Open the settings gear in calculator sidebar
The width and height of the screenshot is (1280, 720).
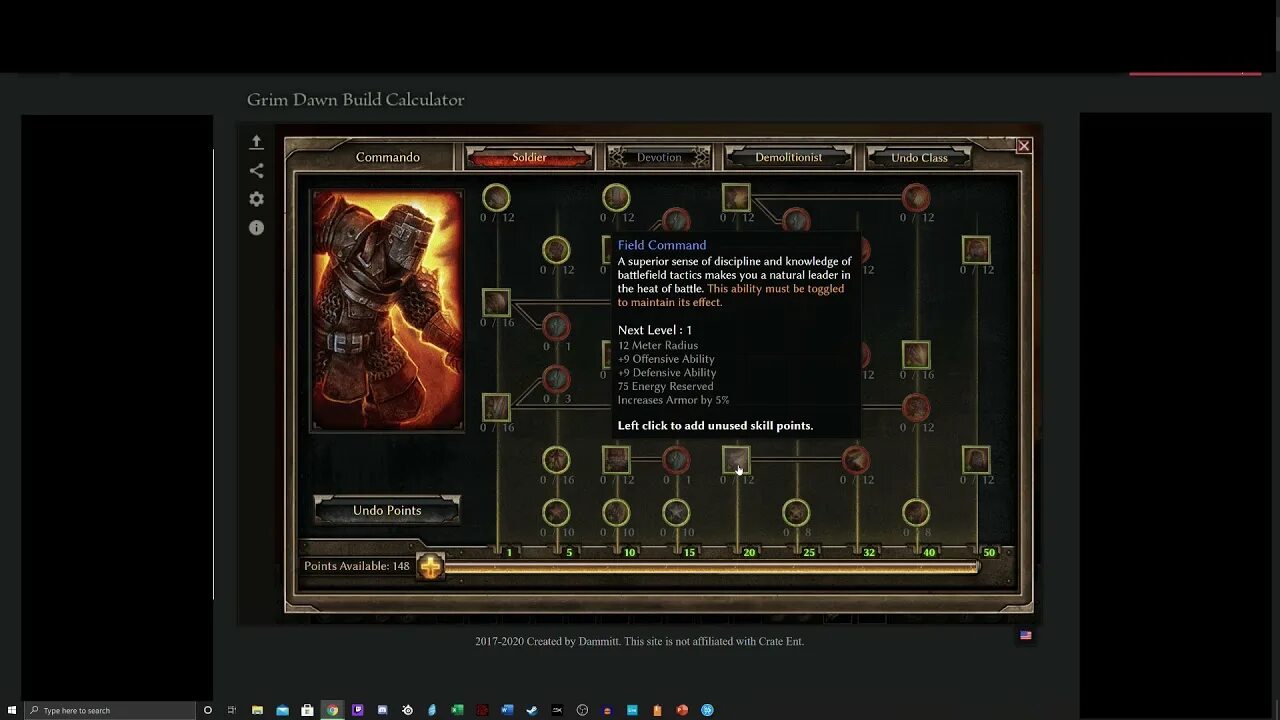[x=256, y=199]
